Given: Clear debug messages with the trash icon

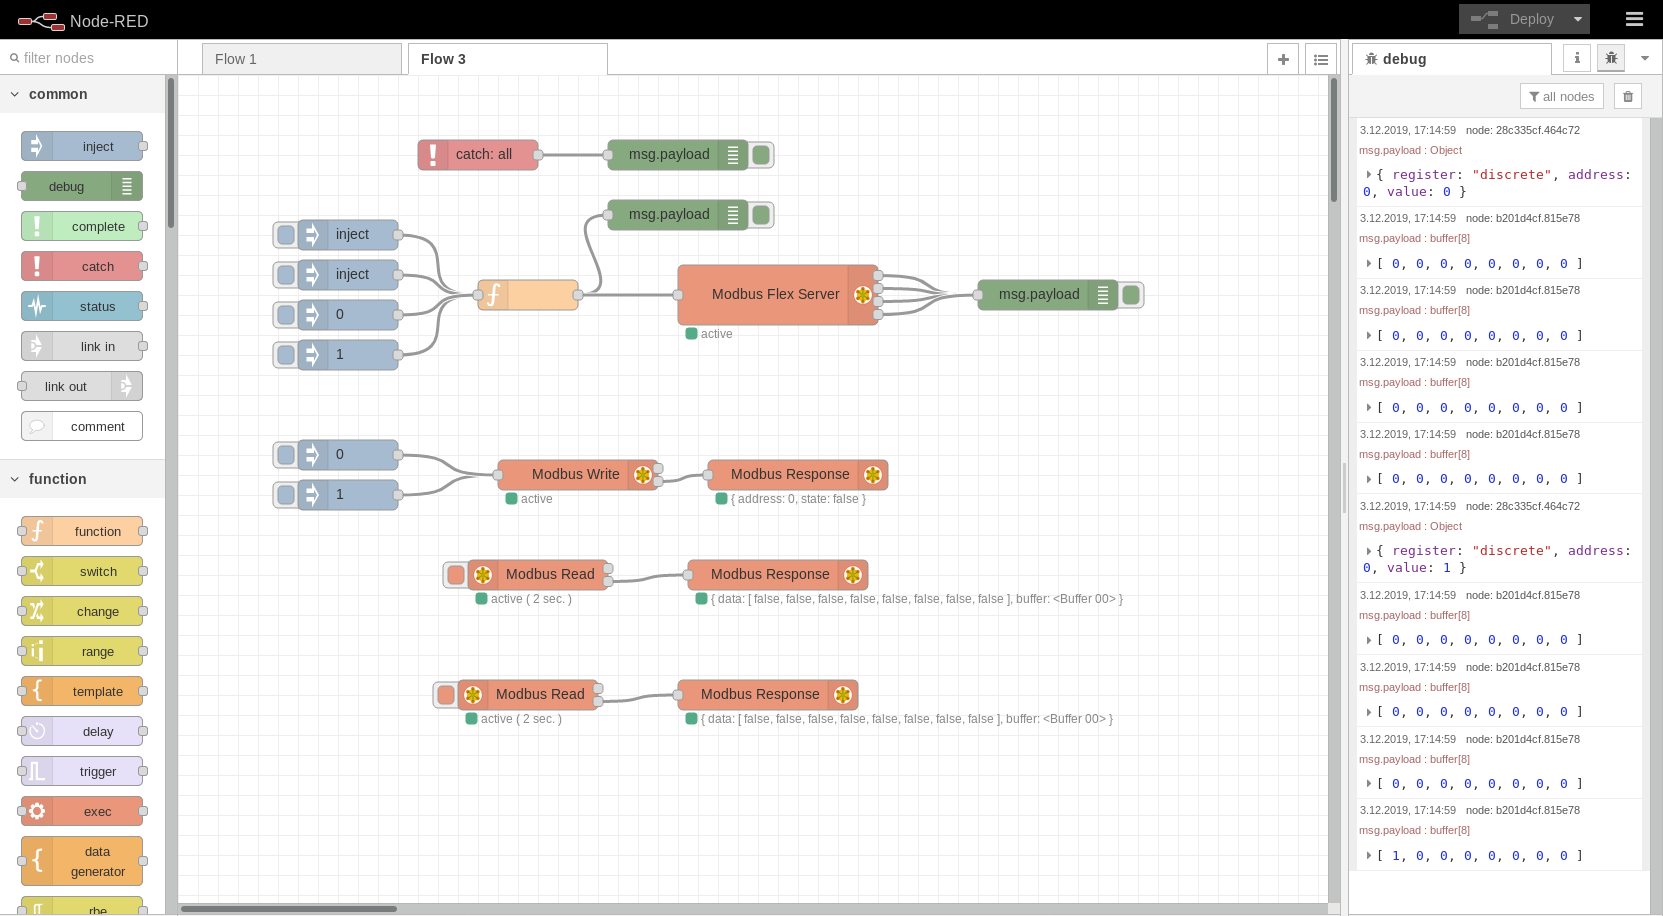Looking at the screenshot, I should [1627, 96].
